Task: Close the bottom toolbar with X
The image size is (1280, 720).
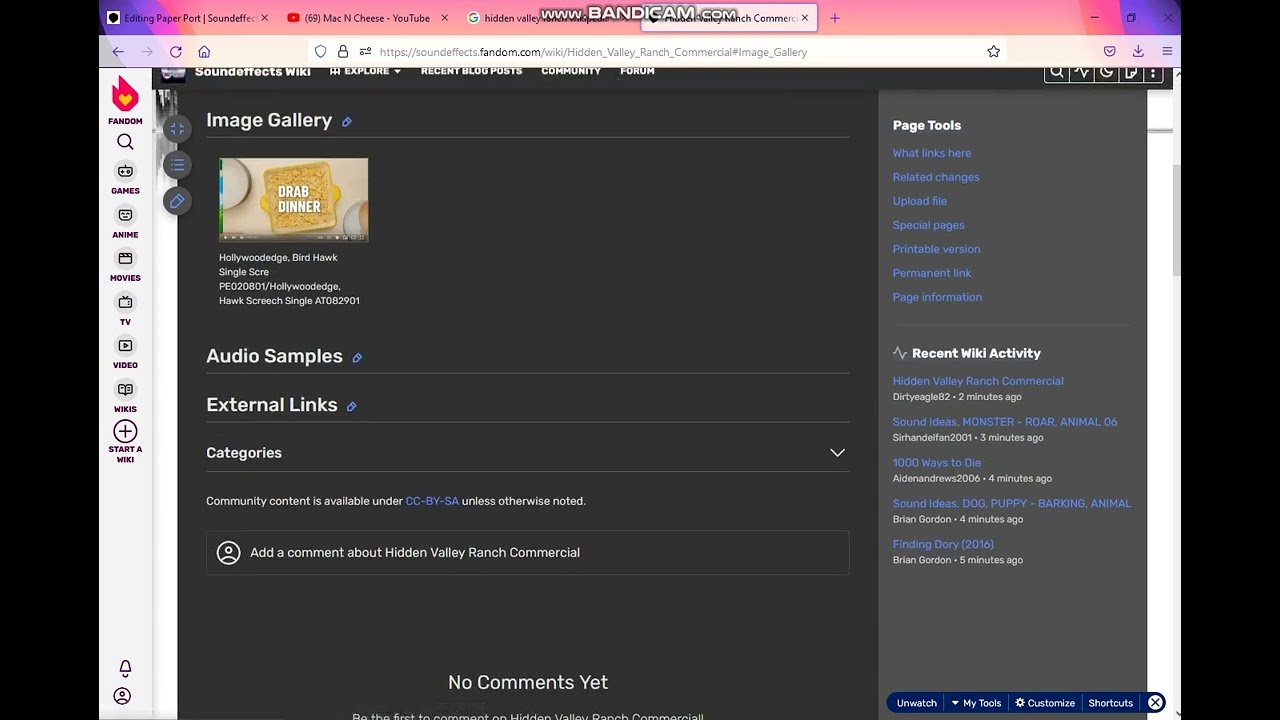Action: pos(1155,703)
